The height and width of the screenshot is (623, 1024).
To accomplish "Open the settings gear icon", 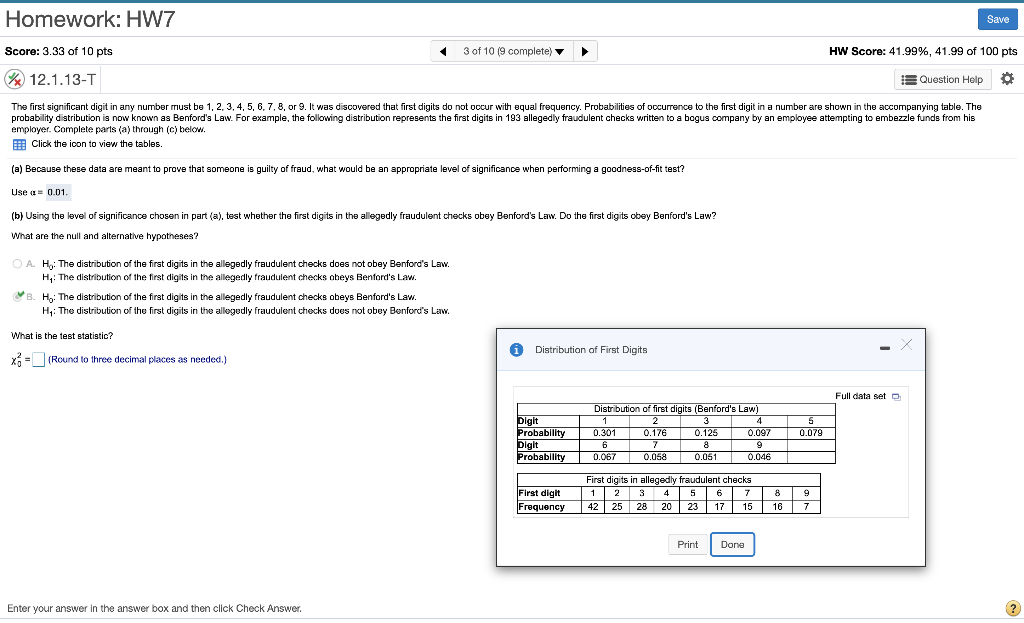I will coord(1008,79).
